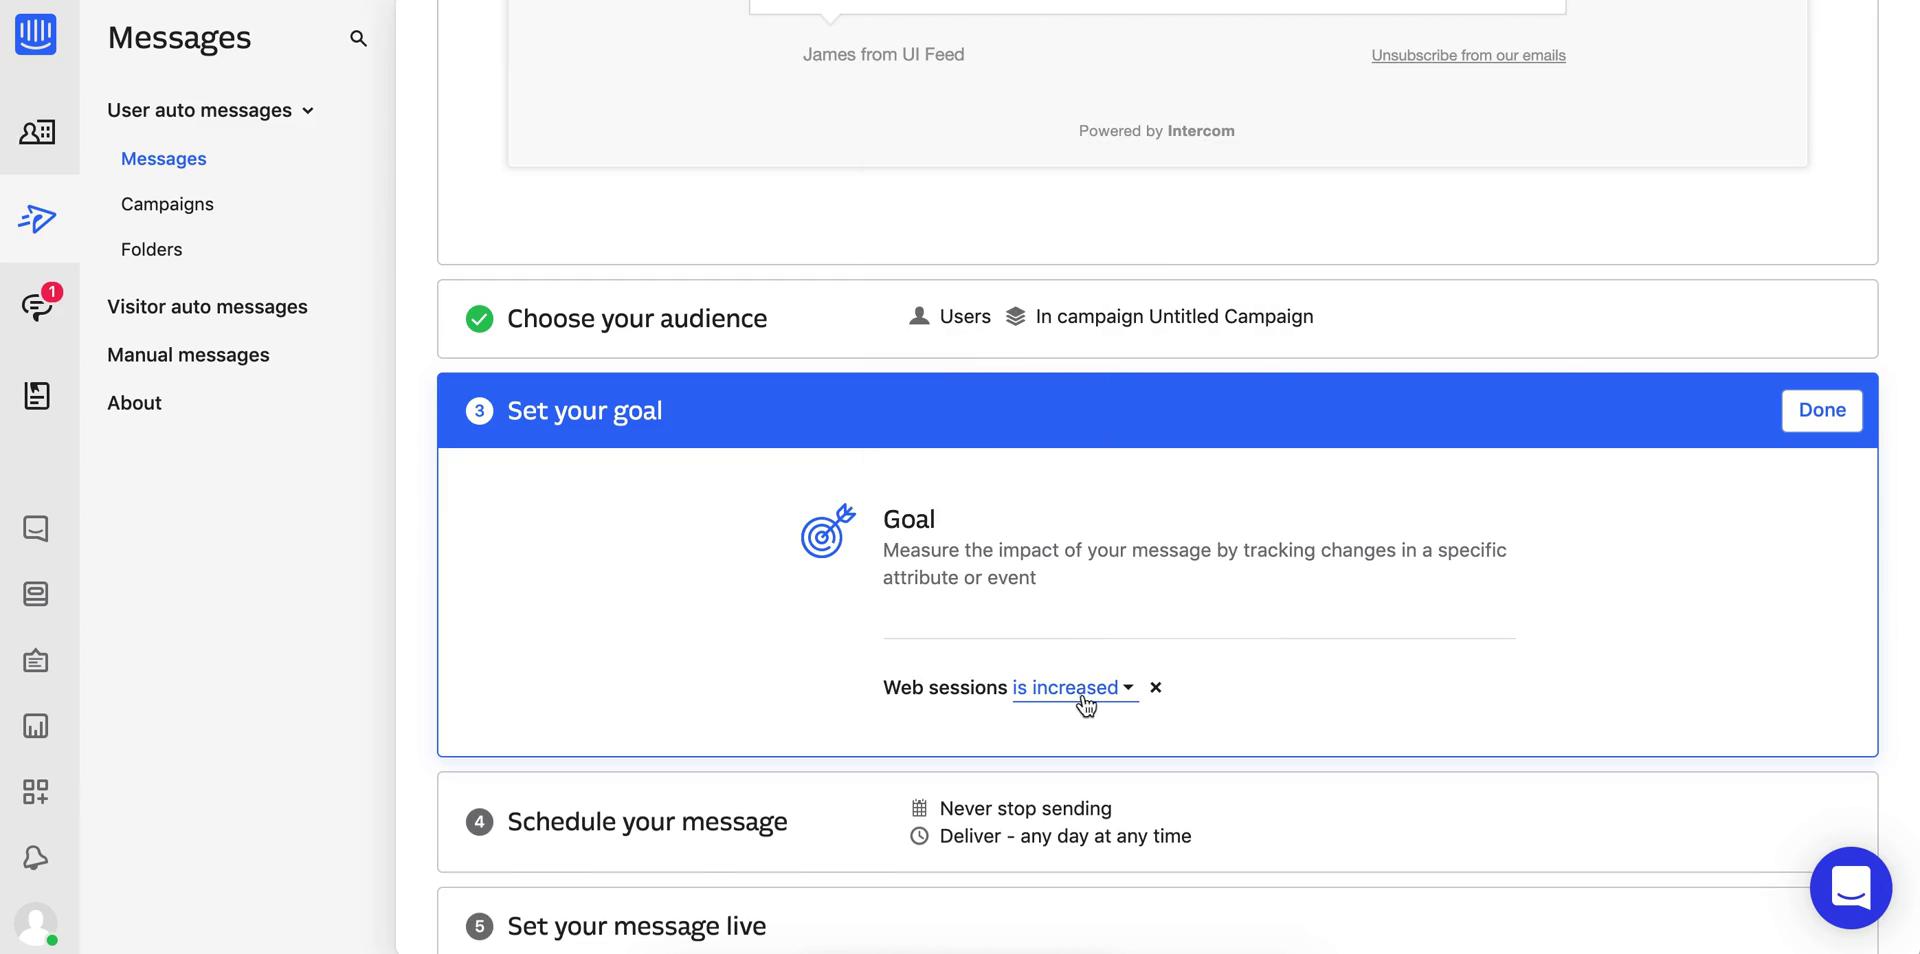Click the campaign layers icon

1015,316
